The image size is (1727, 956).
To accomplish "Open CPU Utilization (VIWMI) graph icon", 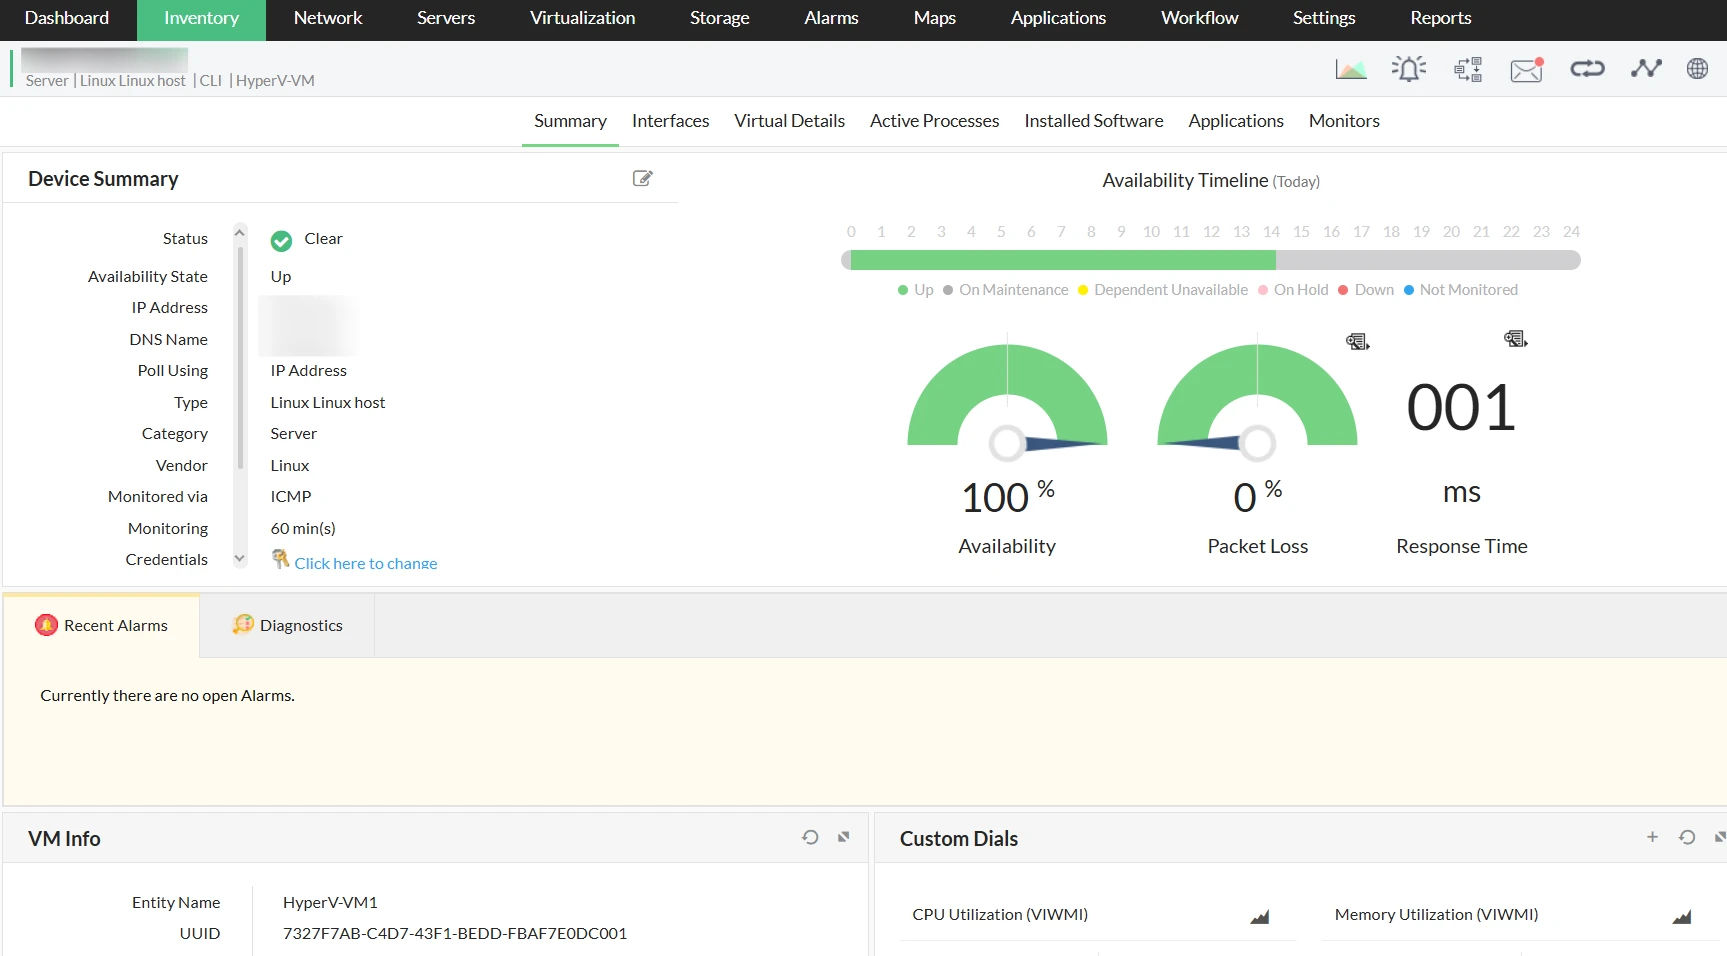I will (x=1260, y=916).
